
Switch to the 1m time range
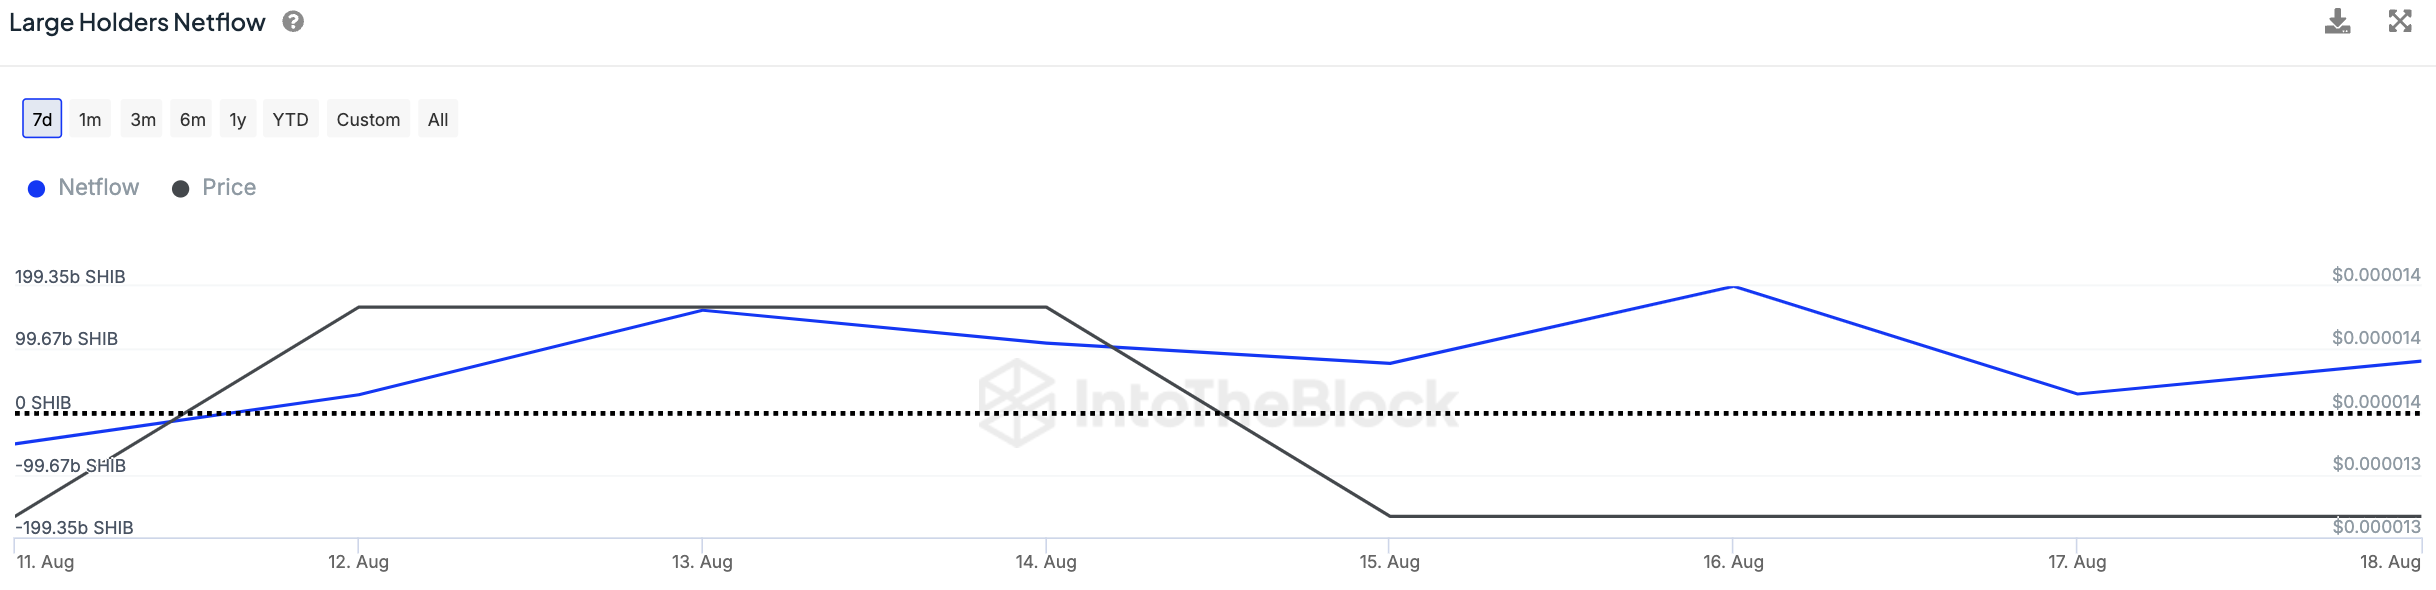[90, 119]
